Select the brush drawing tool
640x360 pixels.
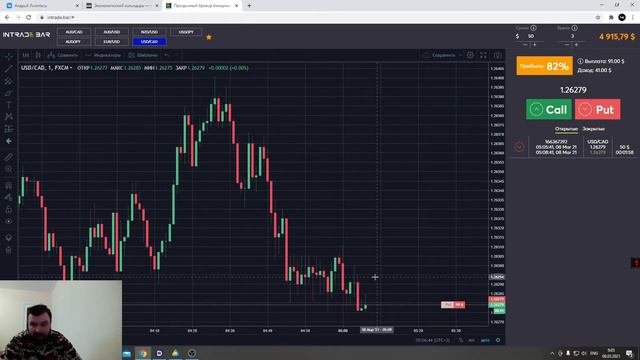pos(9,93)
